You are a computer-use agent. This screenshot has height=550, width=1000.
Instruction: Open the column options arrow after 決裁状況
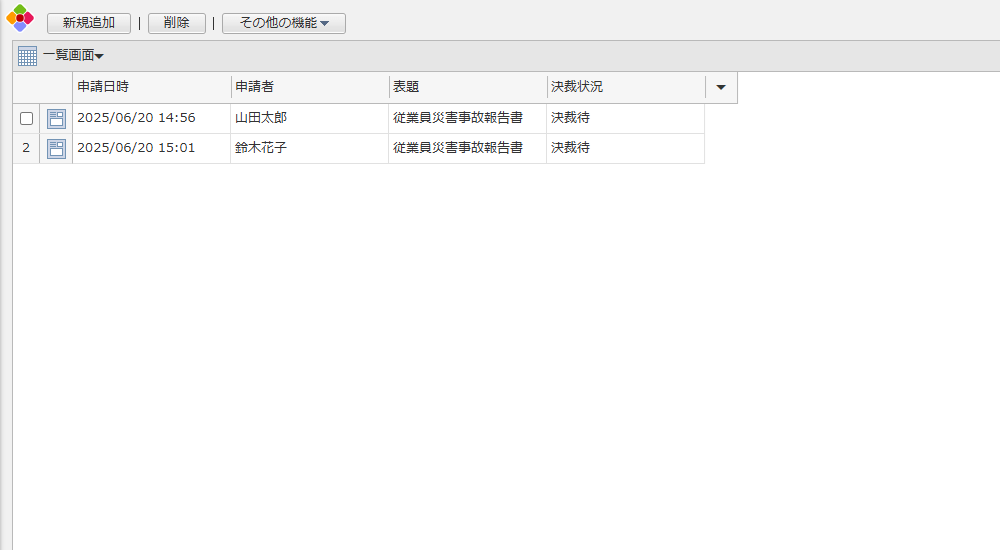pos(721,87)
